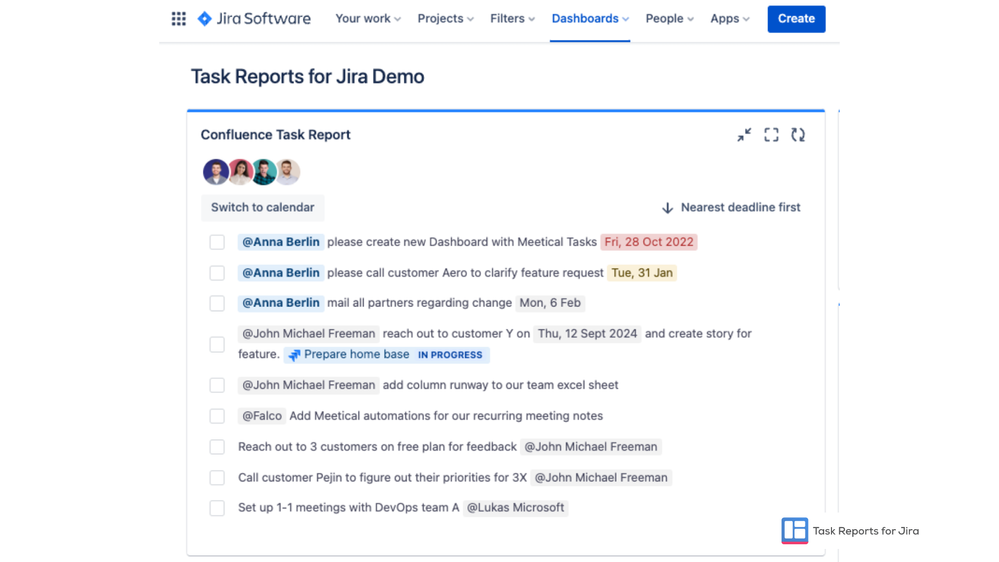This screenshot has width=999, height=562.
Task: Check the call customer Aero task
Action: click(x=217, y=273)
